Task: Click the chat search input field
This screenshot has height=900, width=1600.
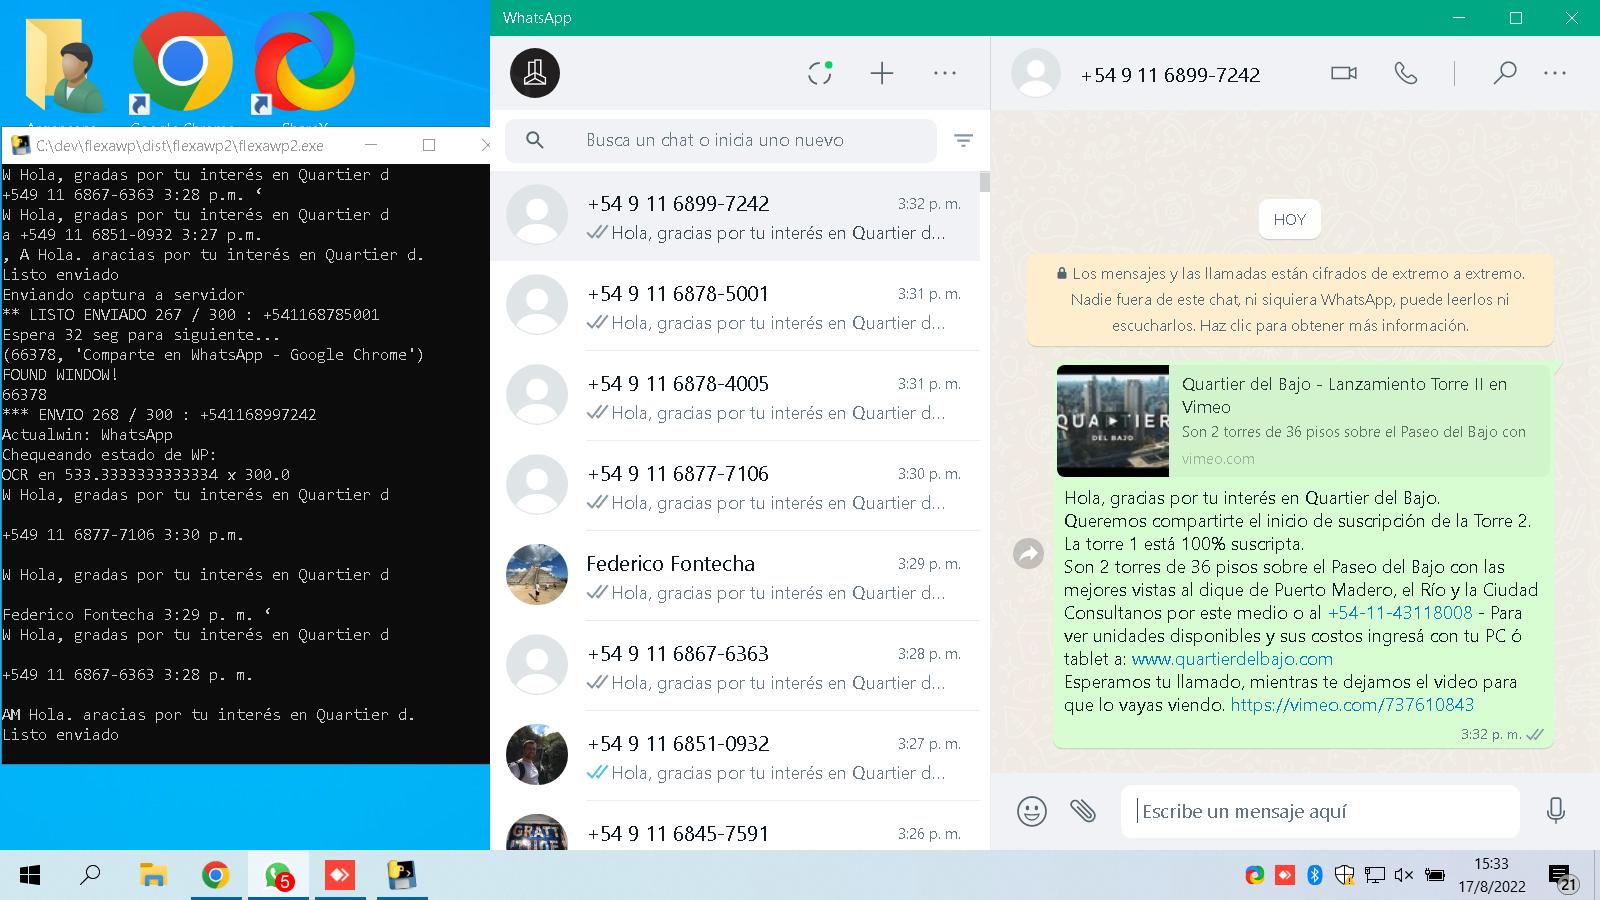Action: pyautogui.click(x=720, y=140)
